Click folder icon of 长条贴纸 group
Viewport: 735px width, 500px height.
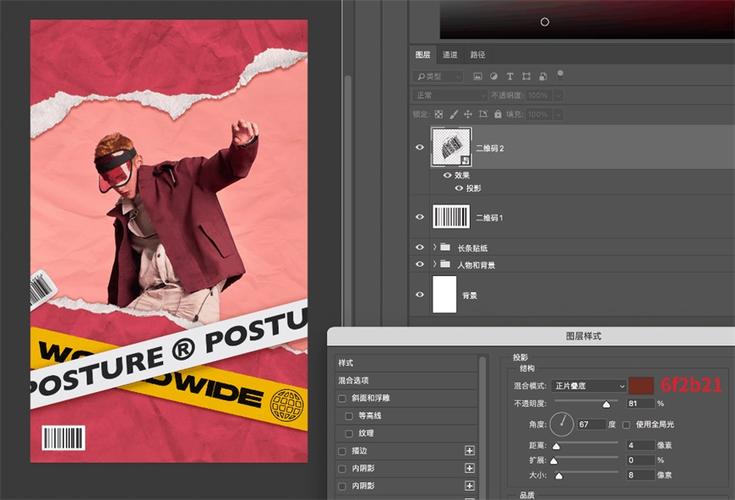445,247
